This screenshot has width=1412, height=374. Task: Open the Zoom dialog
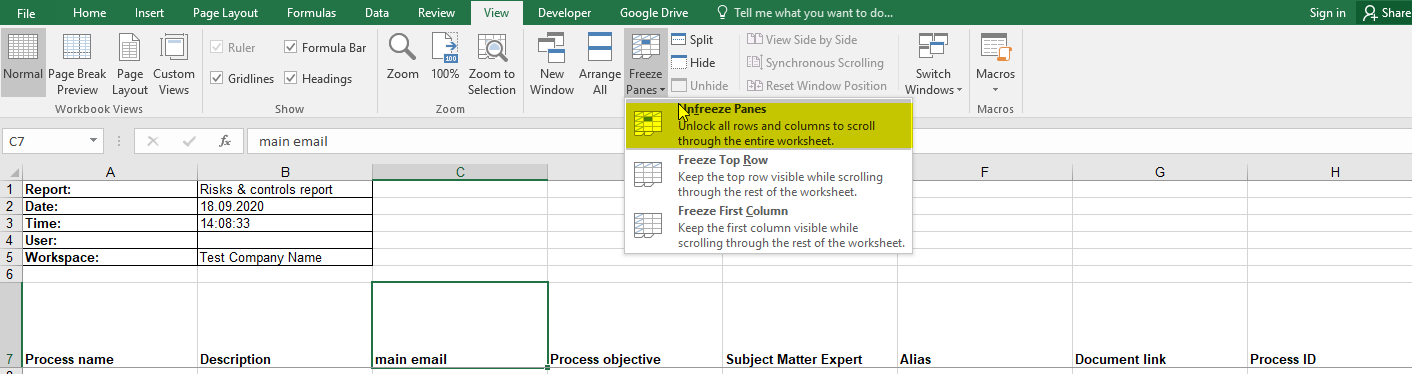(403, 57)
